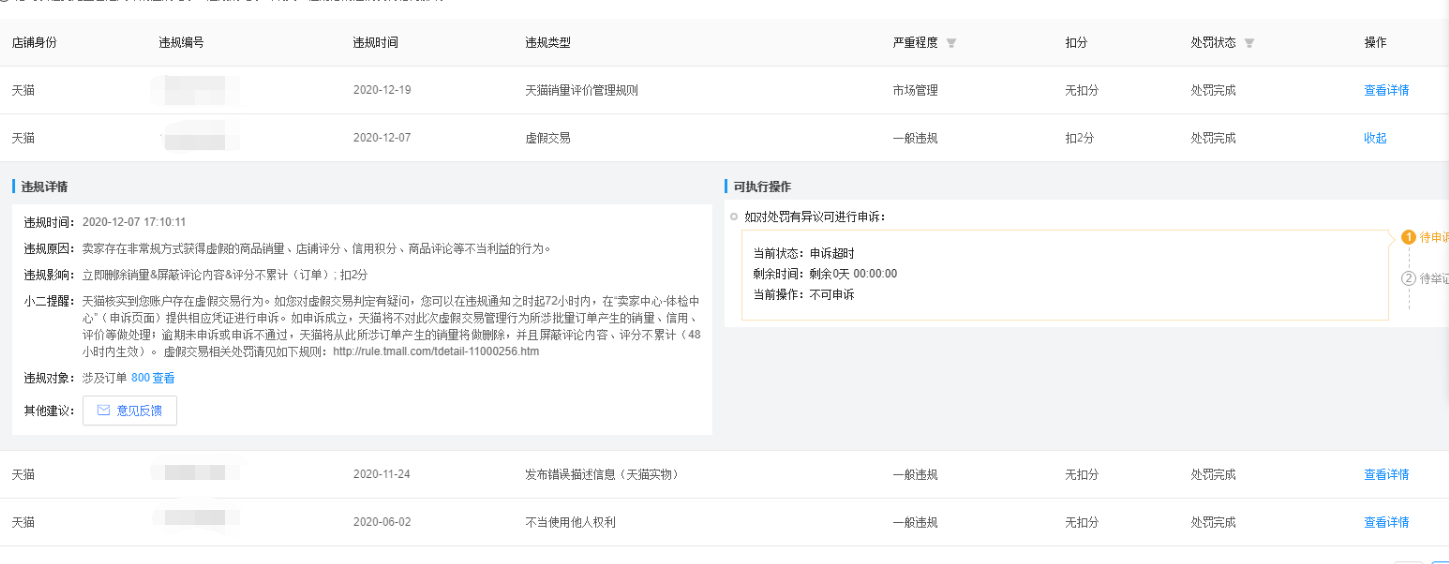The width and height of the screenshot is (1449, 564).
Task: Select the 发布错误描述信息（天猫实物） cell
Action: pyautogui.click(x=602, y=474)
